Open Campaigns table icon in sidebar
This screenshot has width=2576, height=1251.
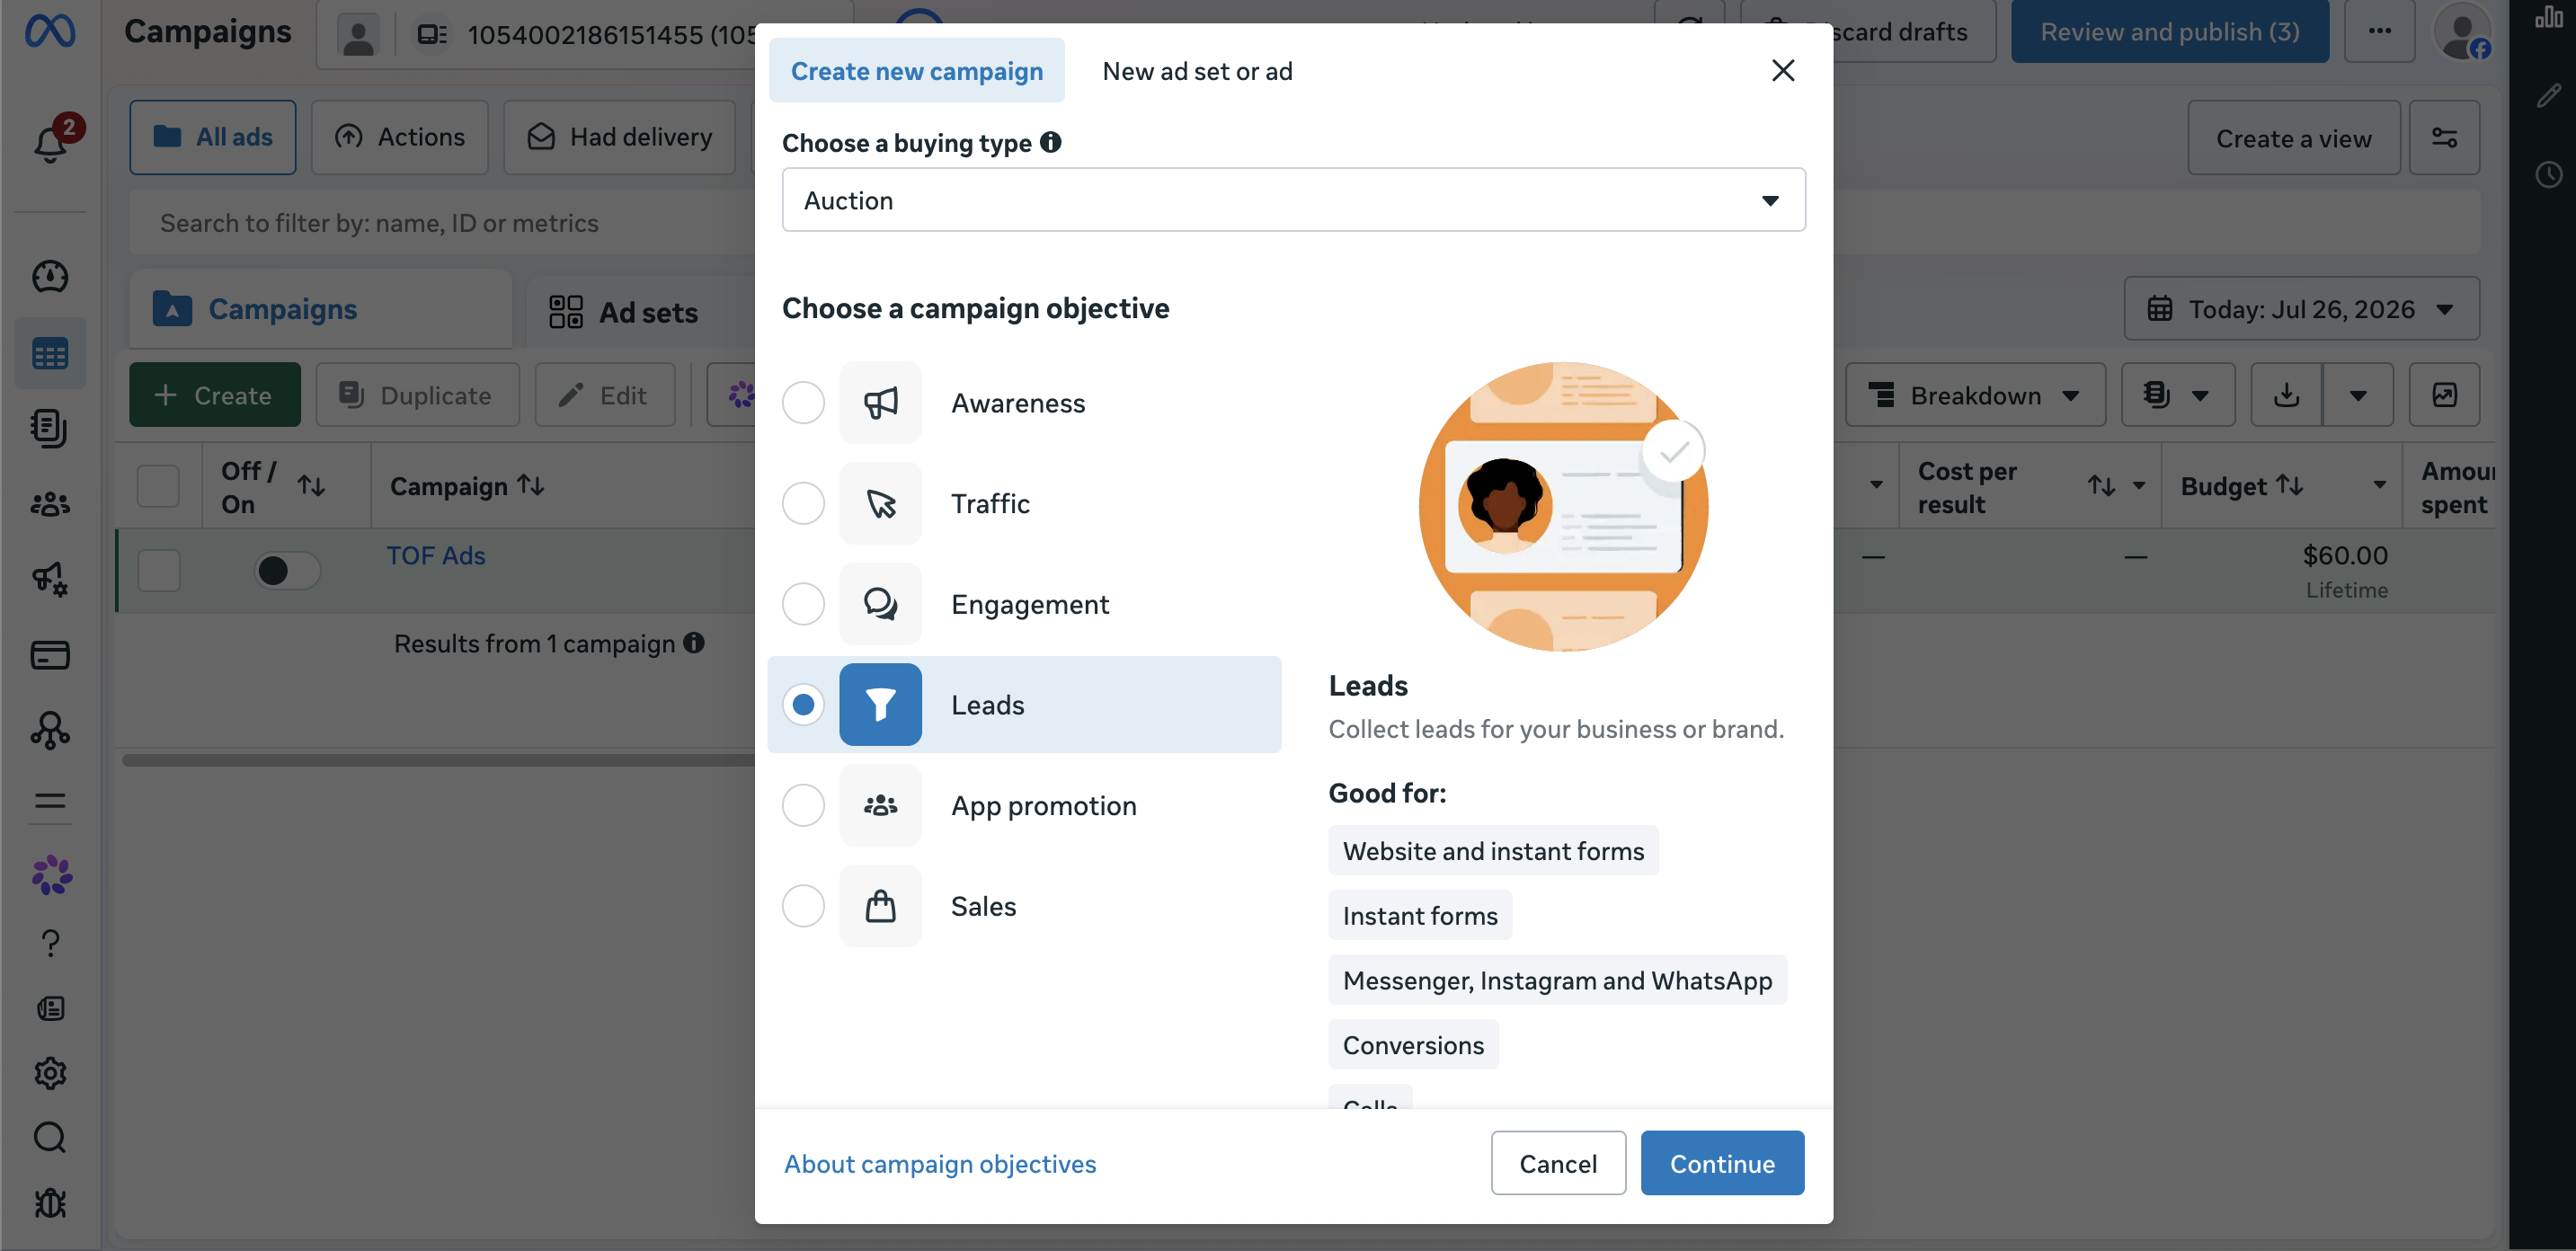[50, 353]
